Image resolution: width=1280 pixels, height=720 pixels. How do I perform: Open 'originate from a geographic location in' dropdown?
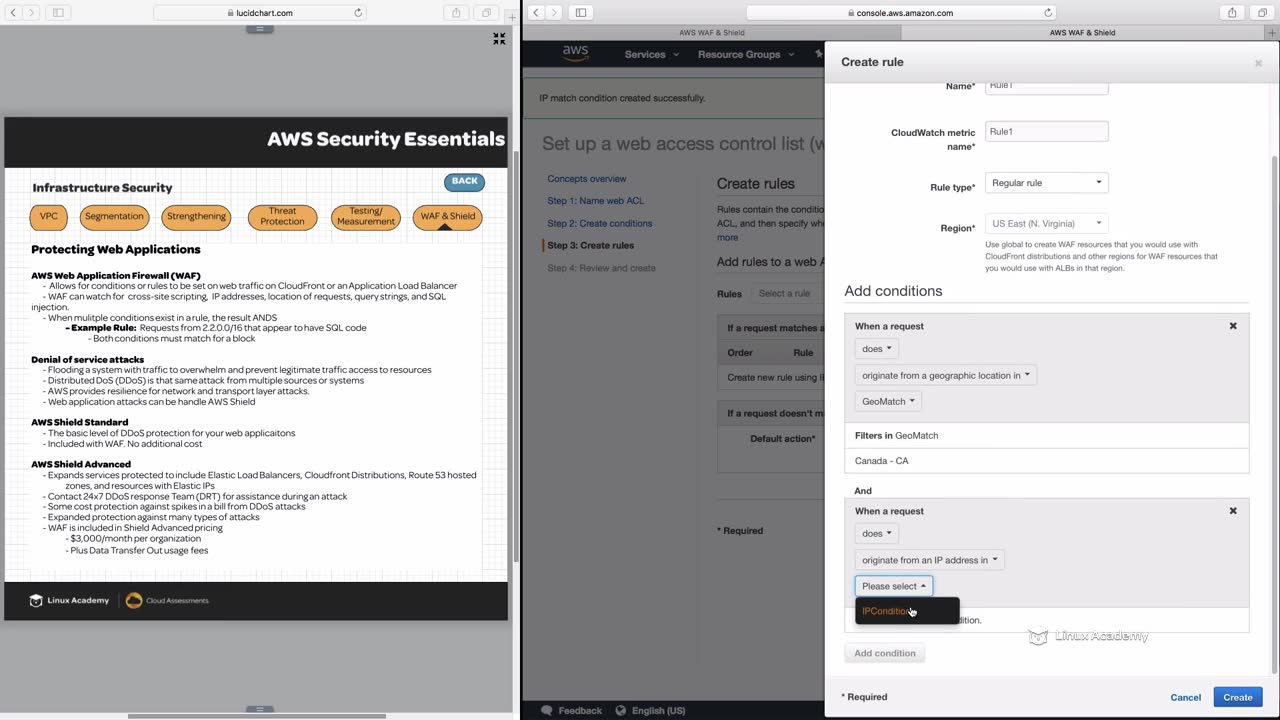[x=945, y=375]
